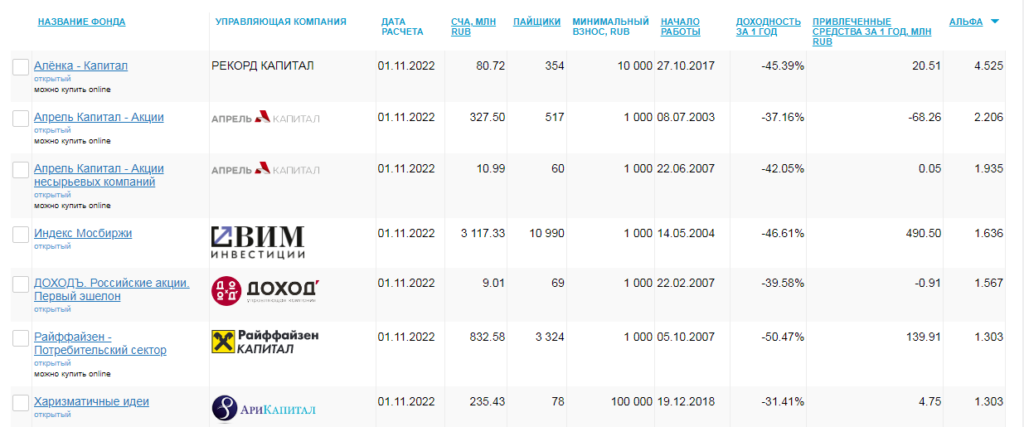Click the Альфа column header link
Screen dimensions: 1024x427
(966, 22)
